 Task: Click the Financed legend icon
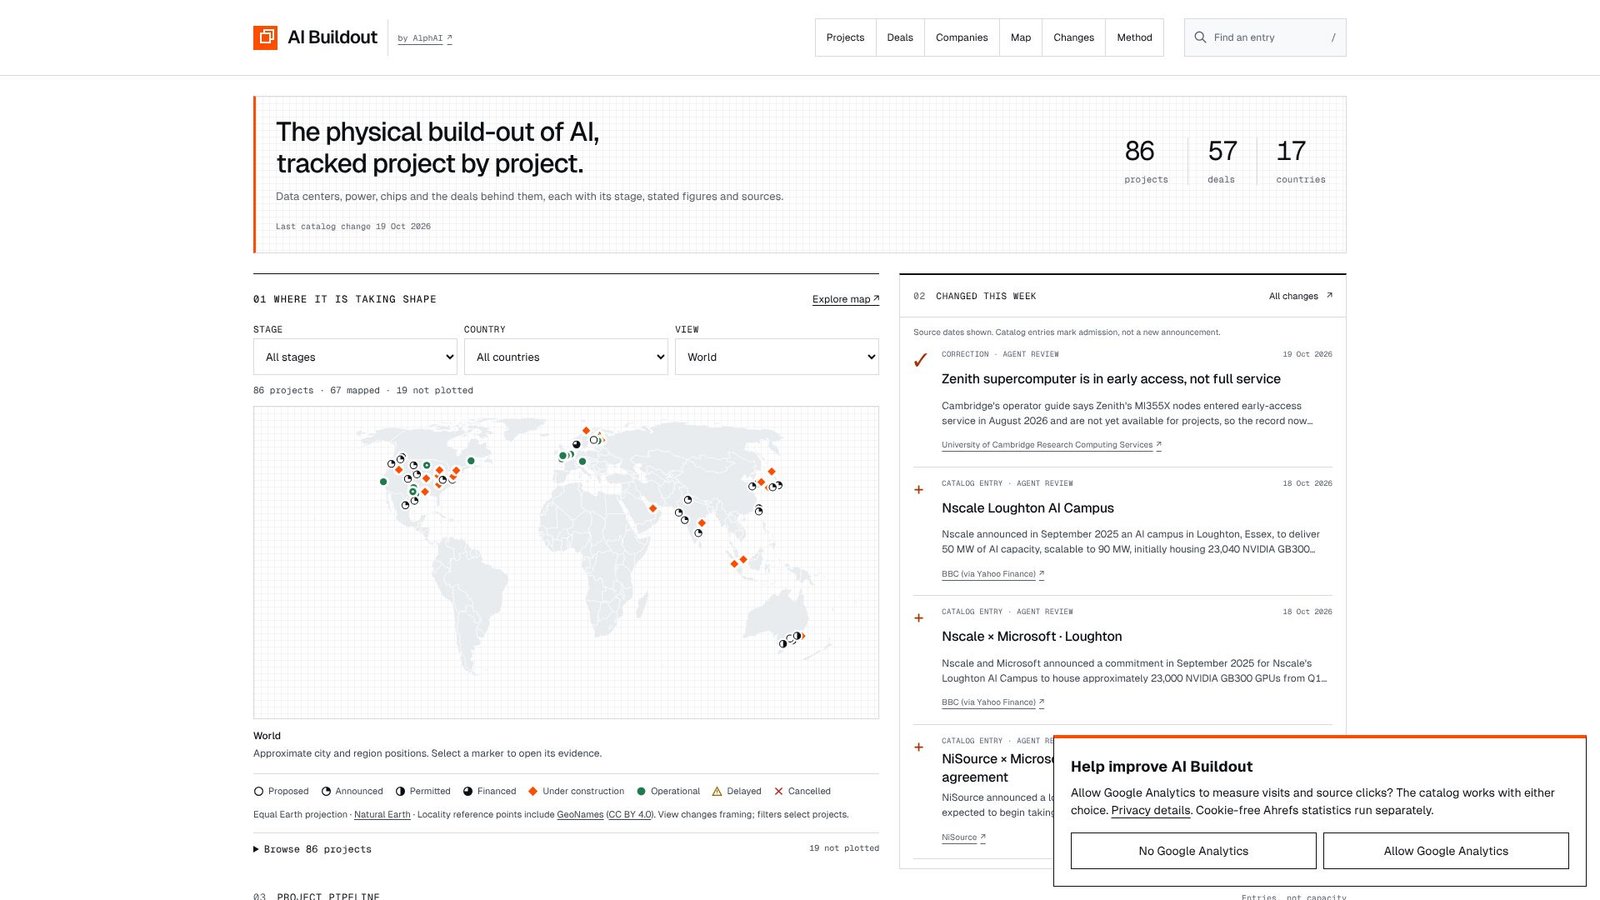click(x=468, y=791)
